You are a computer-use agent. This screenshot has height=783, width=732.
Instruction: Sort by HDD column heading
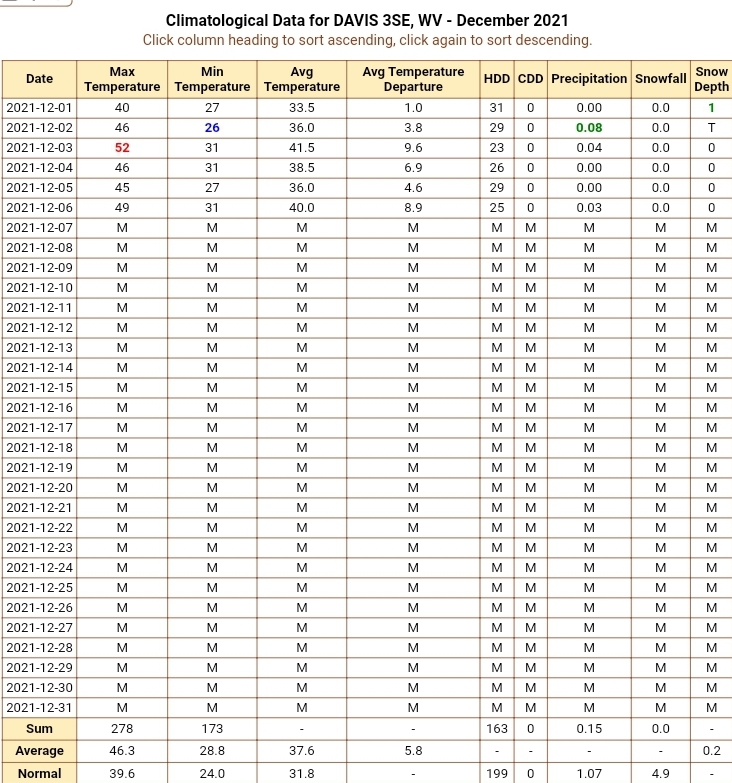[497, 79]
